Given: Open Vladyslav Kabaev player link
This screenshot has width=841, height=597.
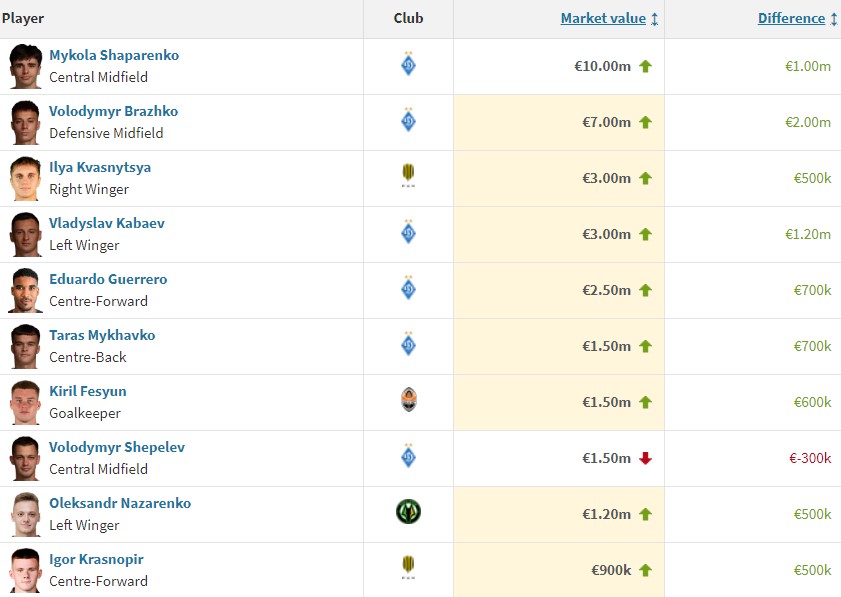Looking at the screenshot, I should click(107, 223).
